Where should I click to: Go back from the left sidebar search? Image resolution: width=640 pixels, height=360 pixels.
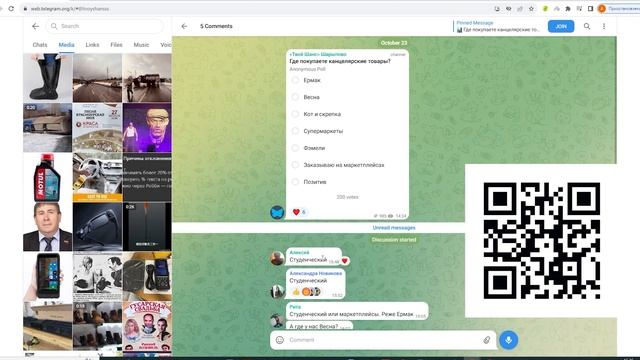(36, 26)
